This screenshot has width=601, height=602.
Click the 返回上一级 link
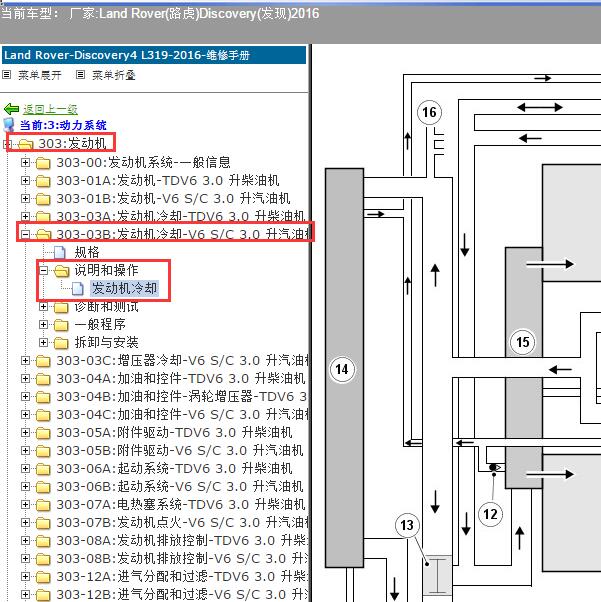[x=50, y=109]
